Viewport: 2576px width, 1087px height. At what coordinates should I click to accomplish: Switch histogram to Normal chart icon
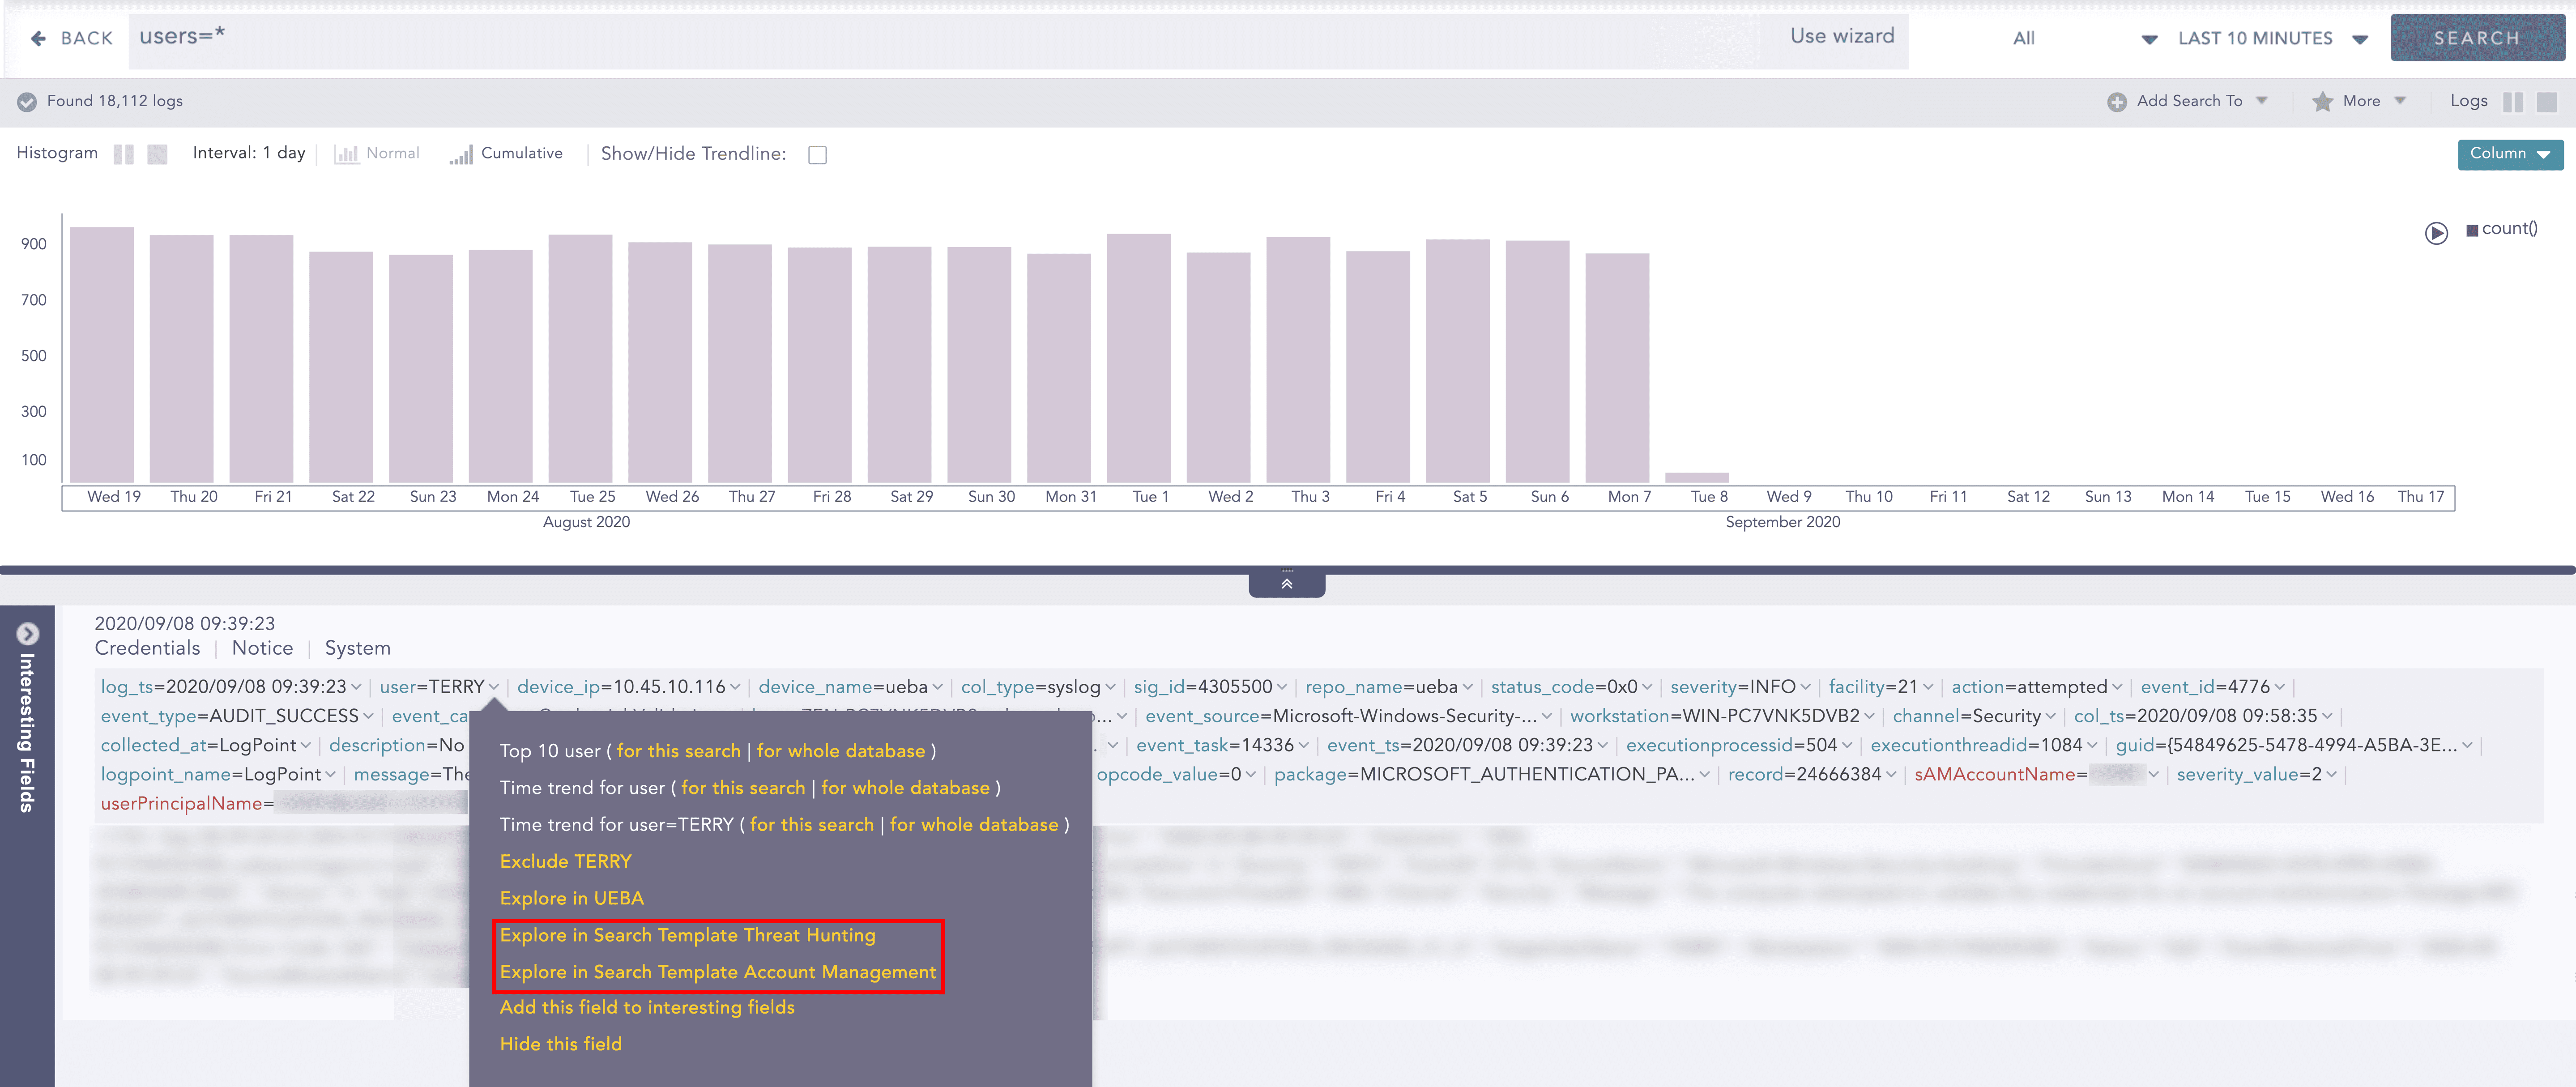point(346,155)
